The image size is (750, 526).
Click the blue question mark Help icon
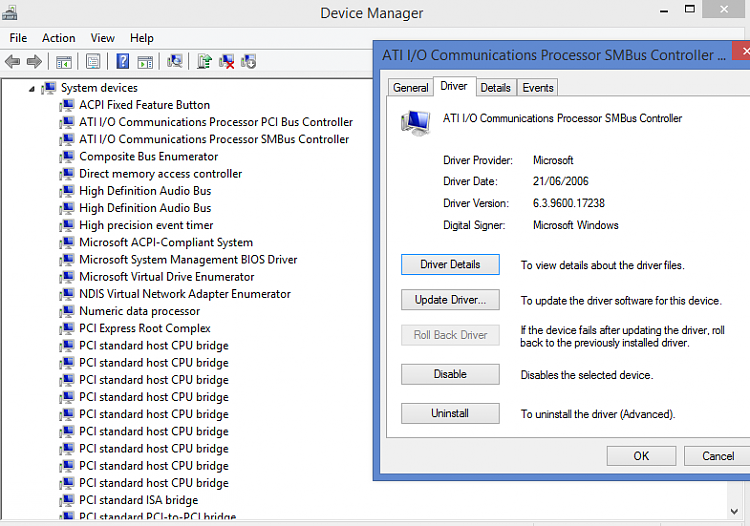123,61
